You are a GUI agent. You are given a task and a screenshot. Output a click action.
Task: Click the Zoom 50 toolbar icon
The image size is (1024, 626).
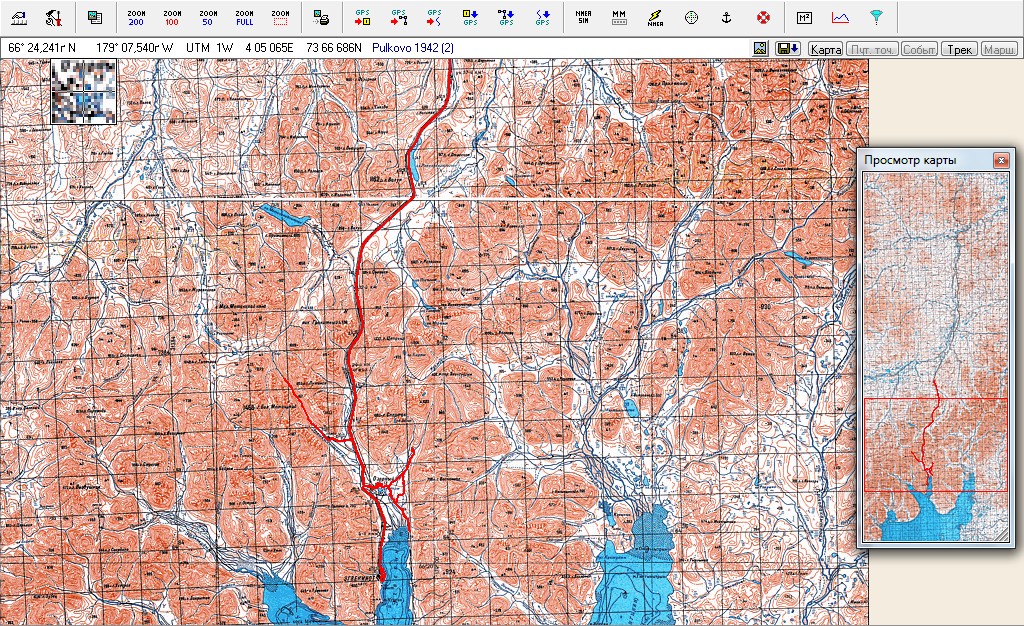tap(208, 17)
